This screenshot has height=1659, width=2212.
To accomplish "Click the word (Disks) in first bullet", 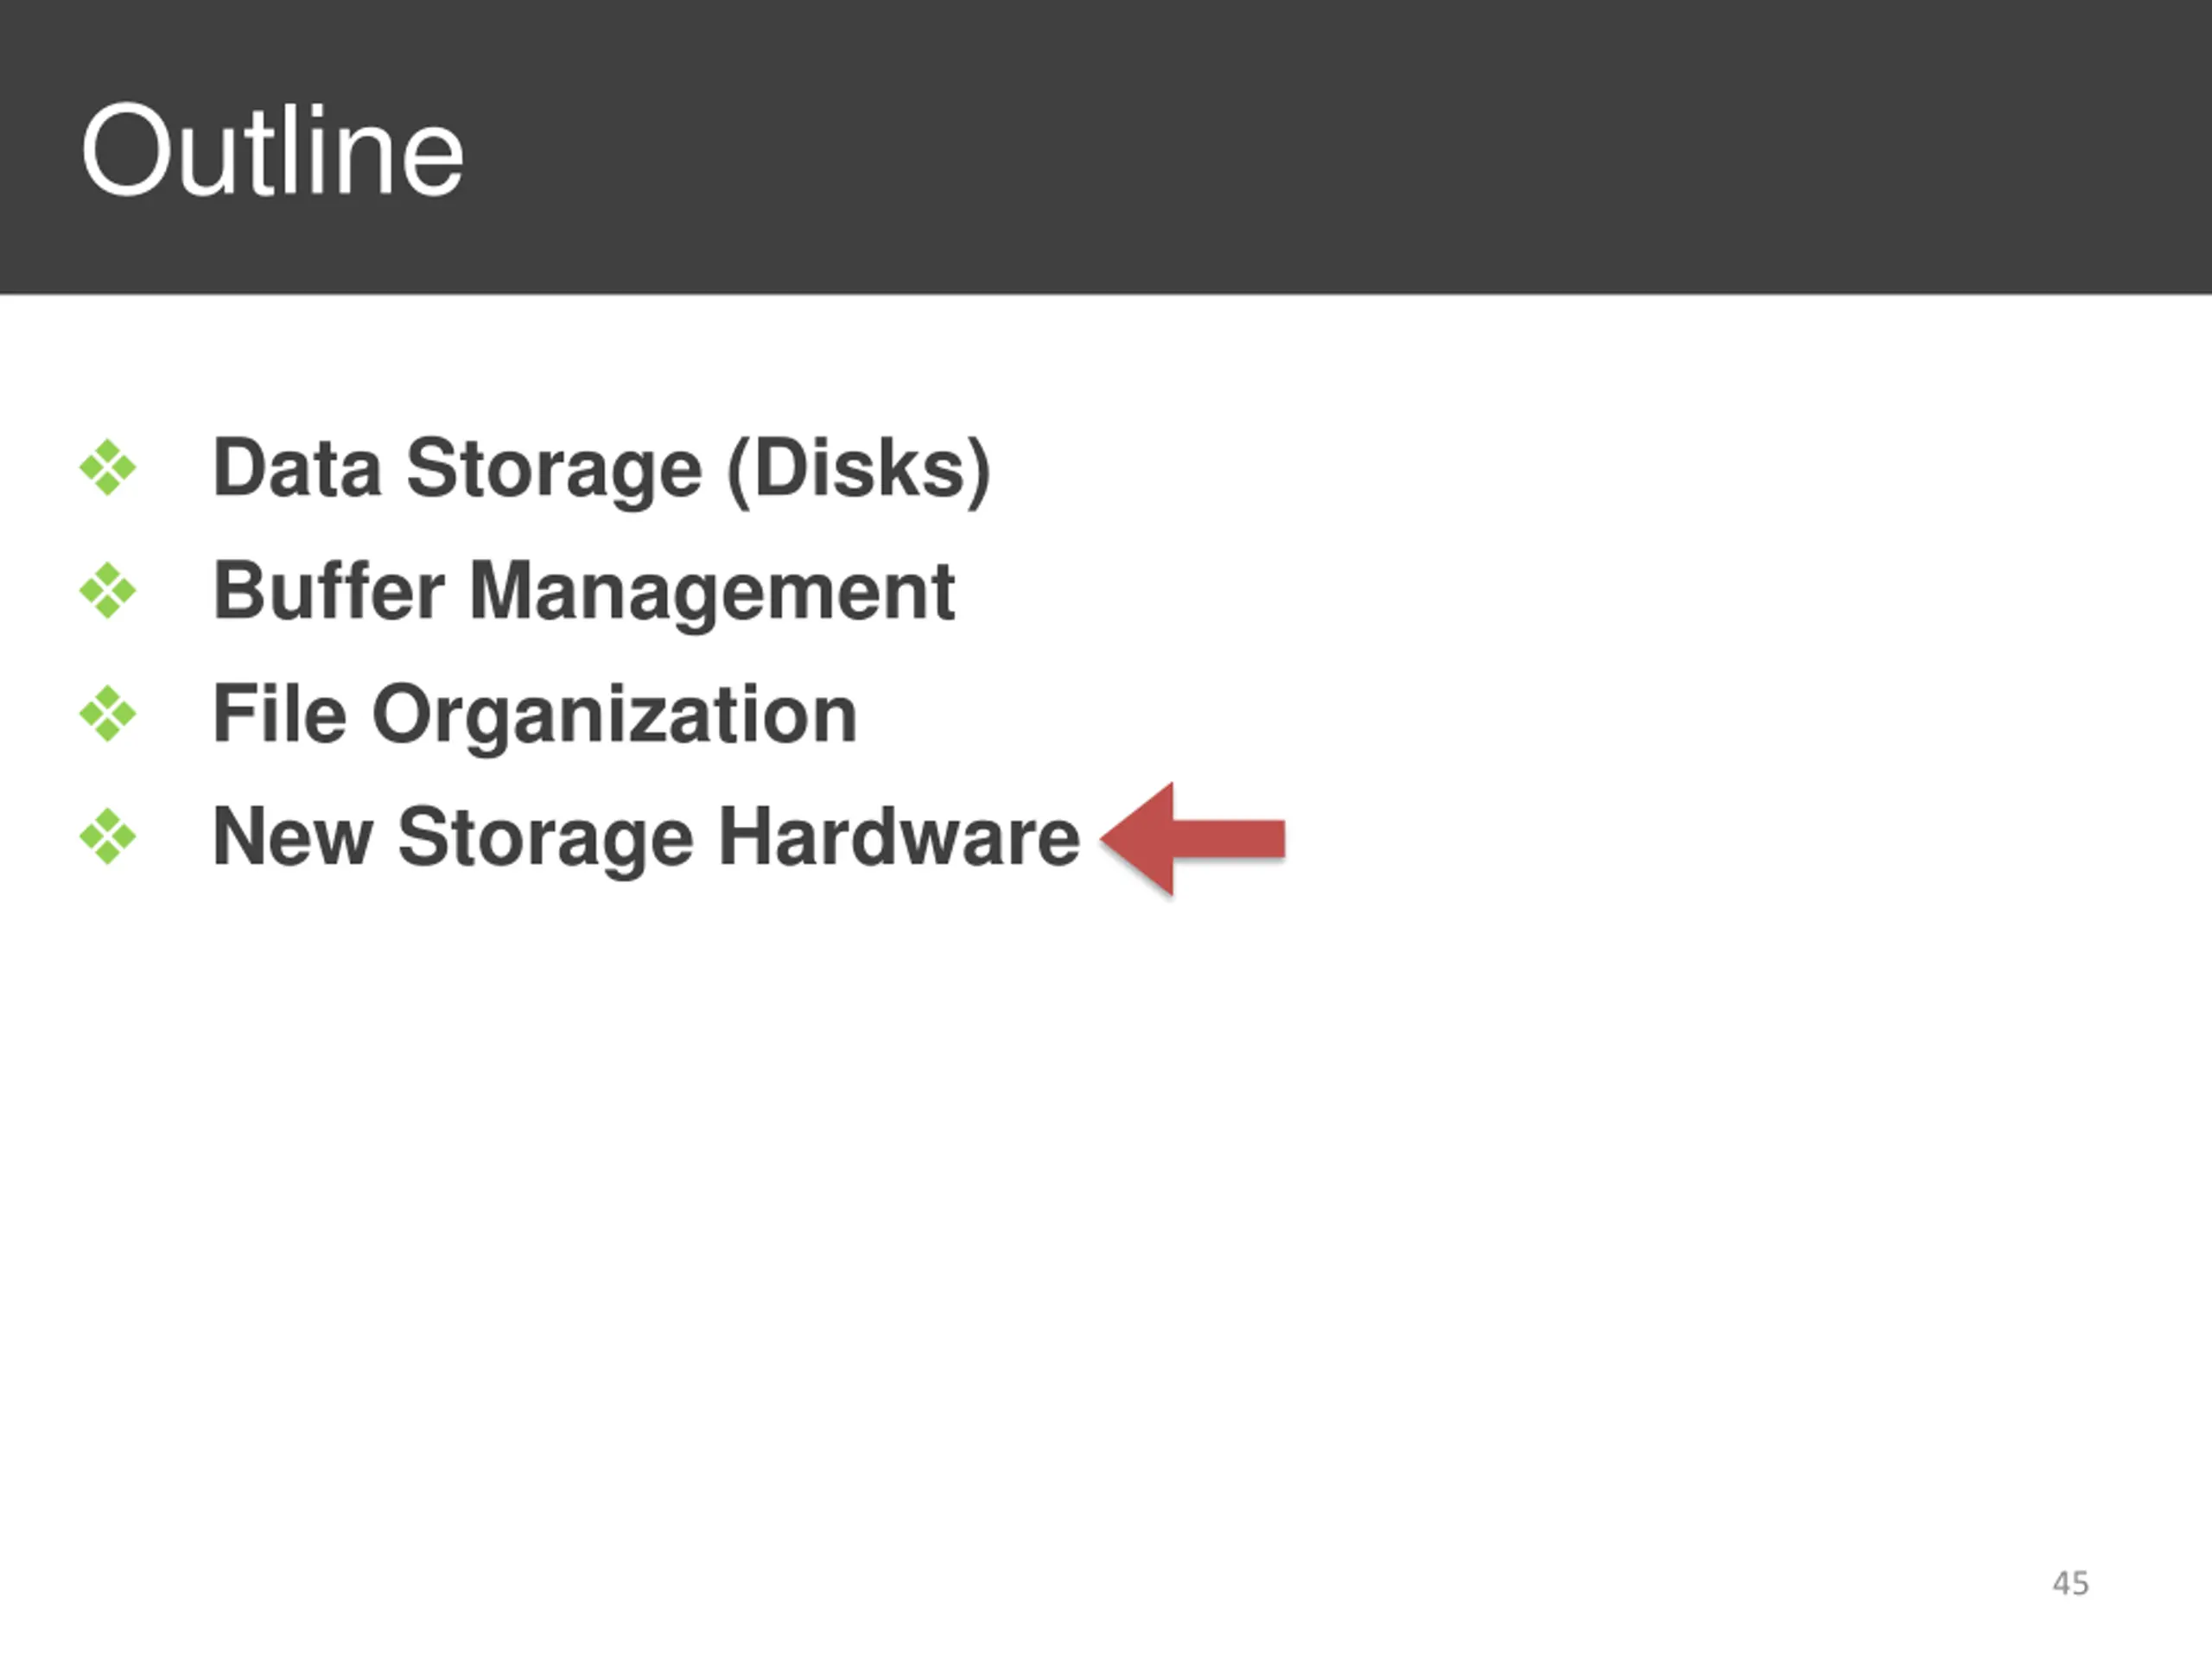I will tap(858, 470).
